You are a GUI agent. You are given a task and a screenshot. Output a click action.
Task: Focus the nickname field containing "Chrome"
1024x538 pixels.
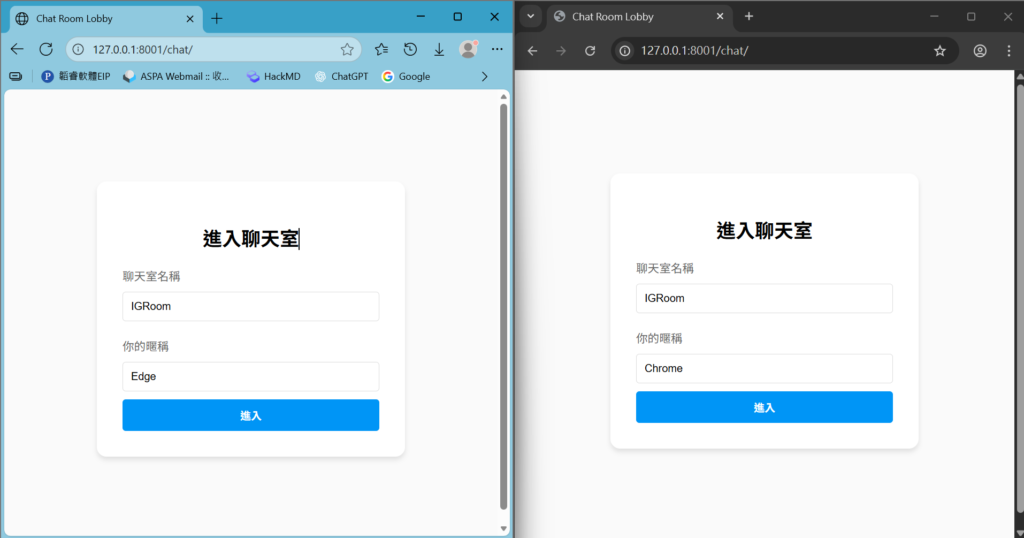(x=764, y=368)
